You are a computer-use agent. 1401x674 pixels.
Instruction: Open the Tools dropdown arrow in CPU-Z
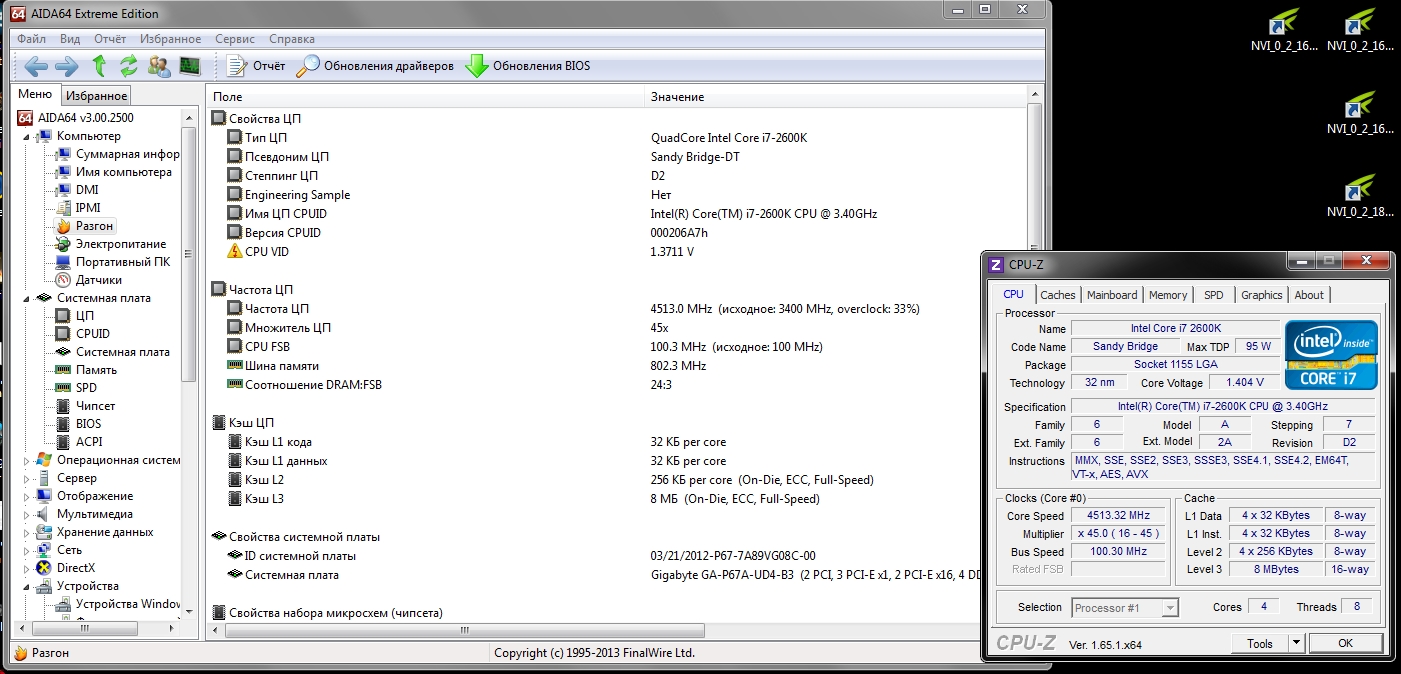pos(1296,643)
